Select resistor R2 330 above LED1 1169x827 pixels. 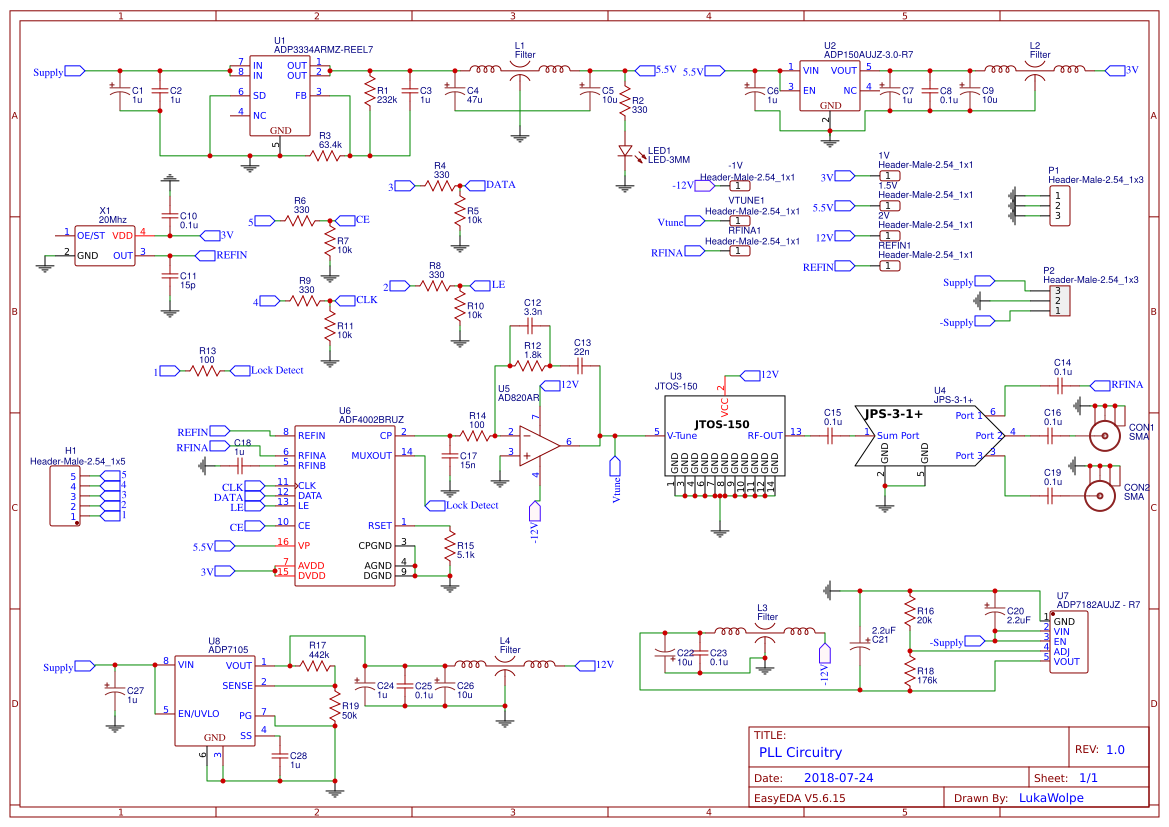pyautogui.click(x=625, y=101)
